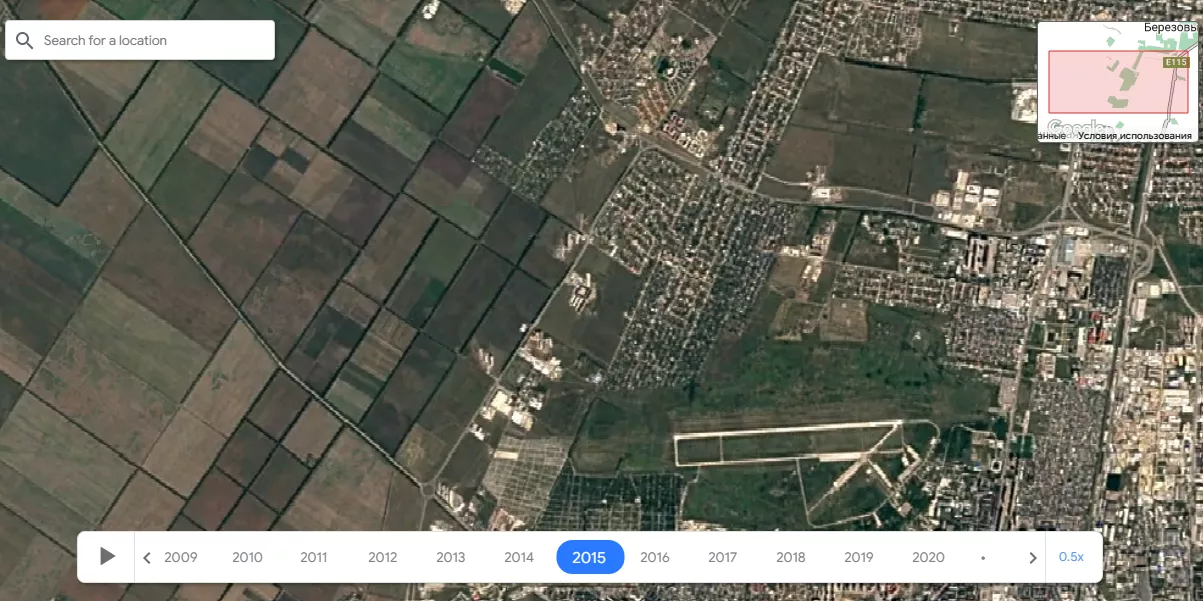Change the 0.5x playback speed

click(1071, 557)
